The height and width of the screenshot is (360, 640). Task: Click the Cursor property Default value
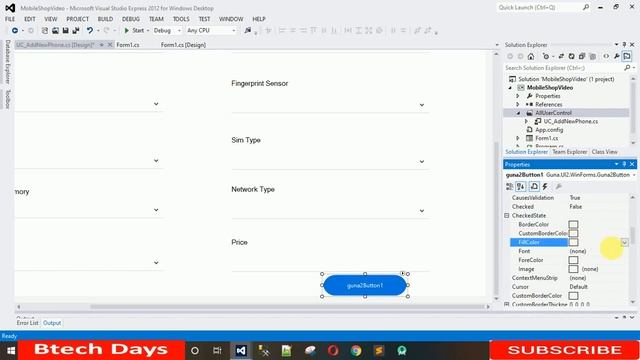(x=578, y=287)
